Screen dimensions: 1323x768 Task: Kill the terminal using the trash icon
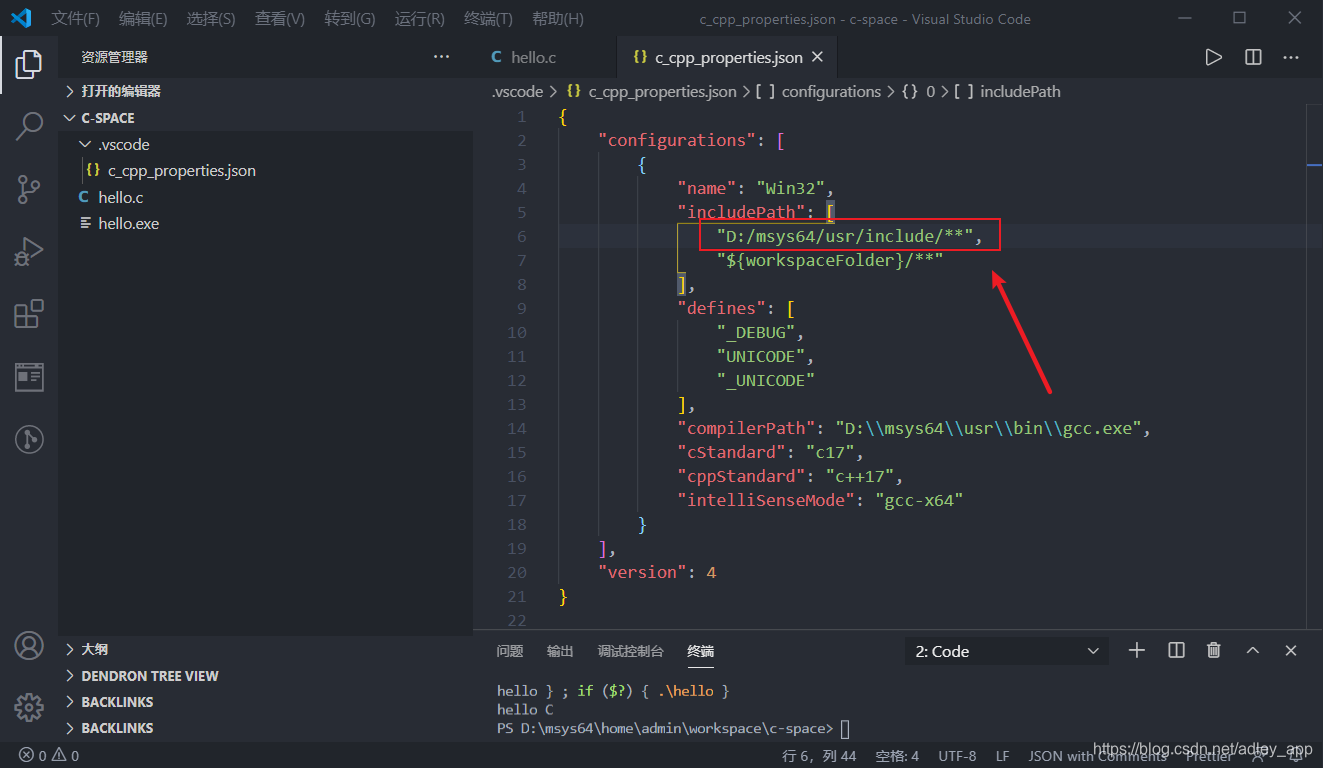(x=1213, y=650)
